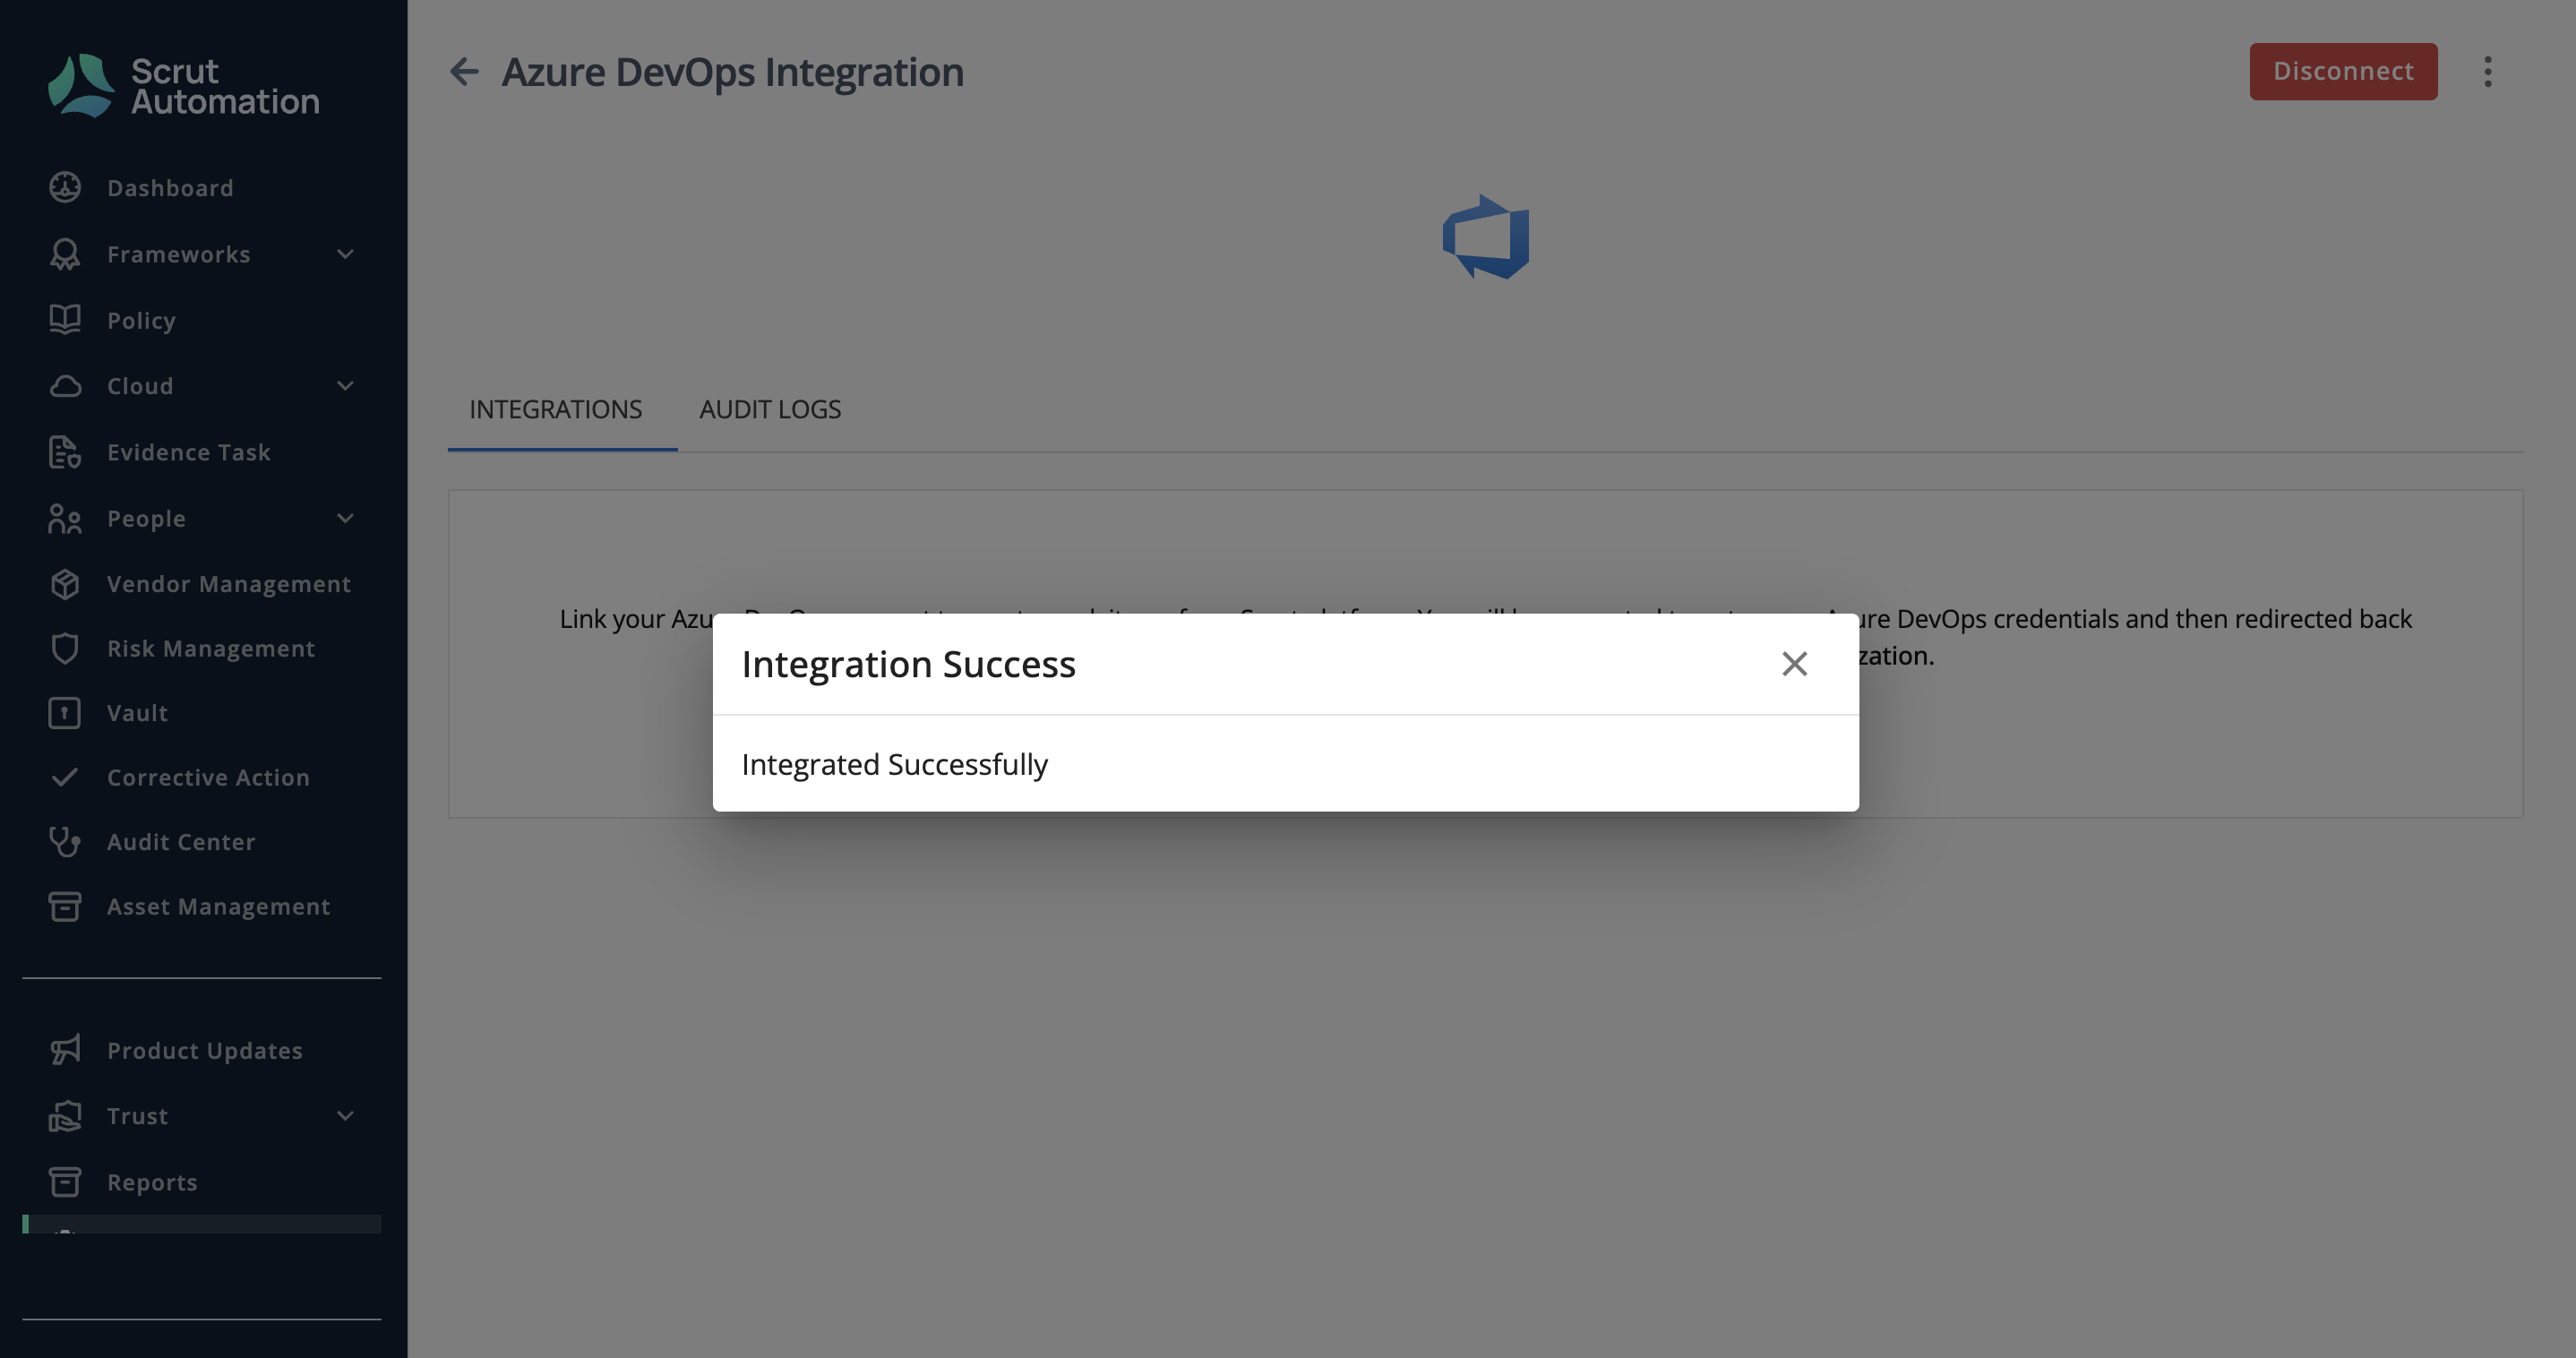Click the People icon in sidebar

pos(65,518)
